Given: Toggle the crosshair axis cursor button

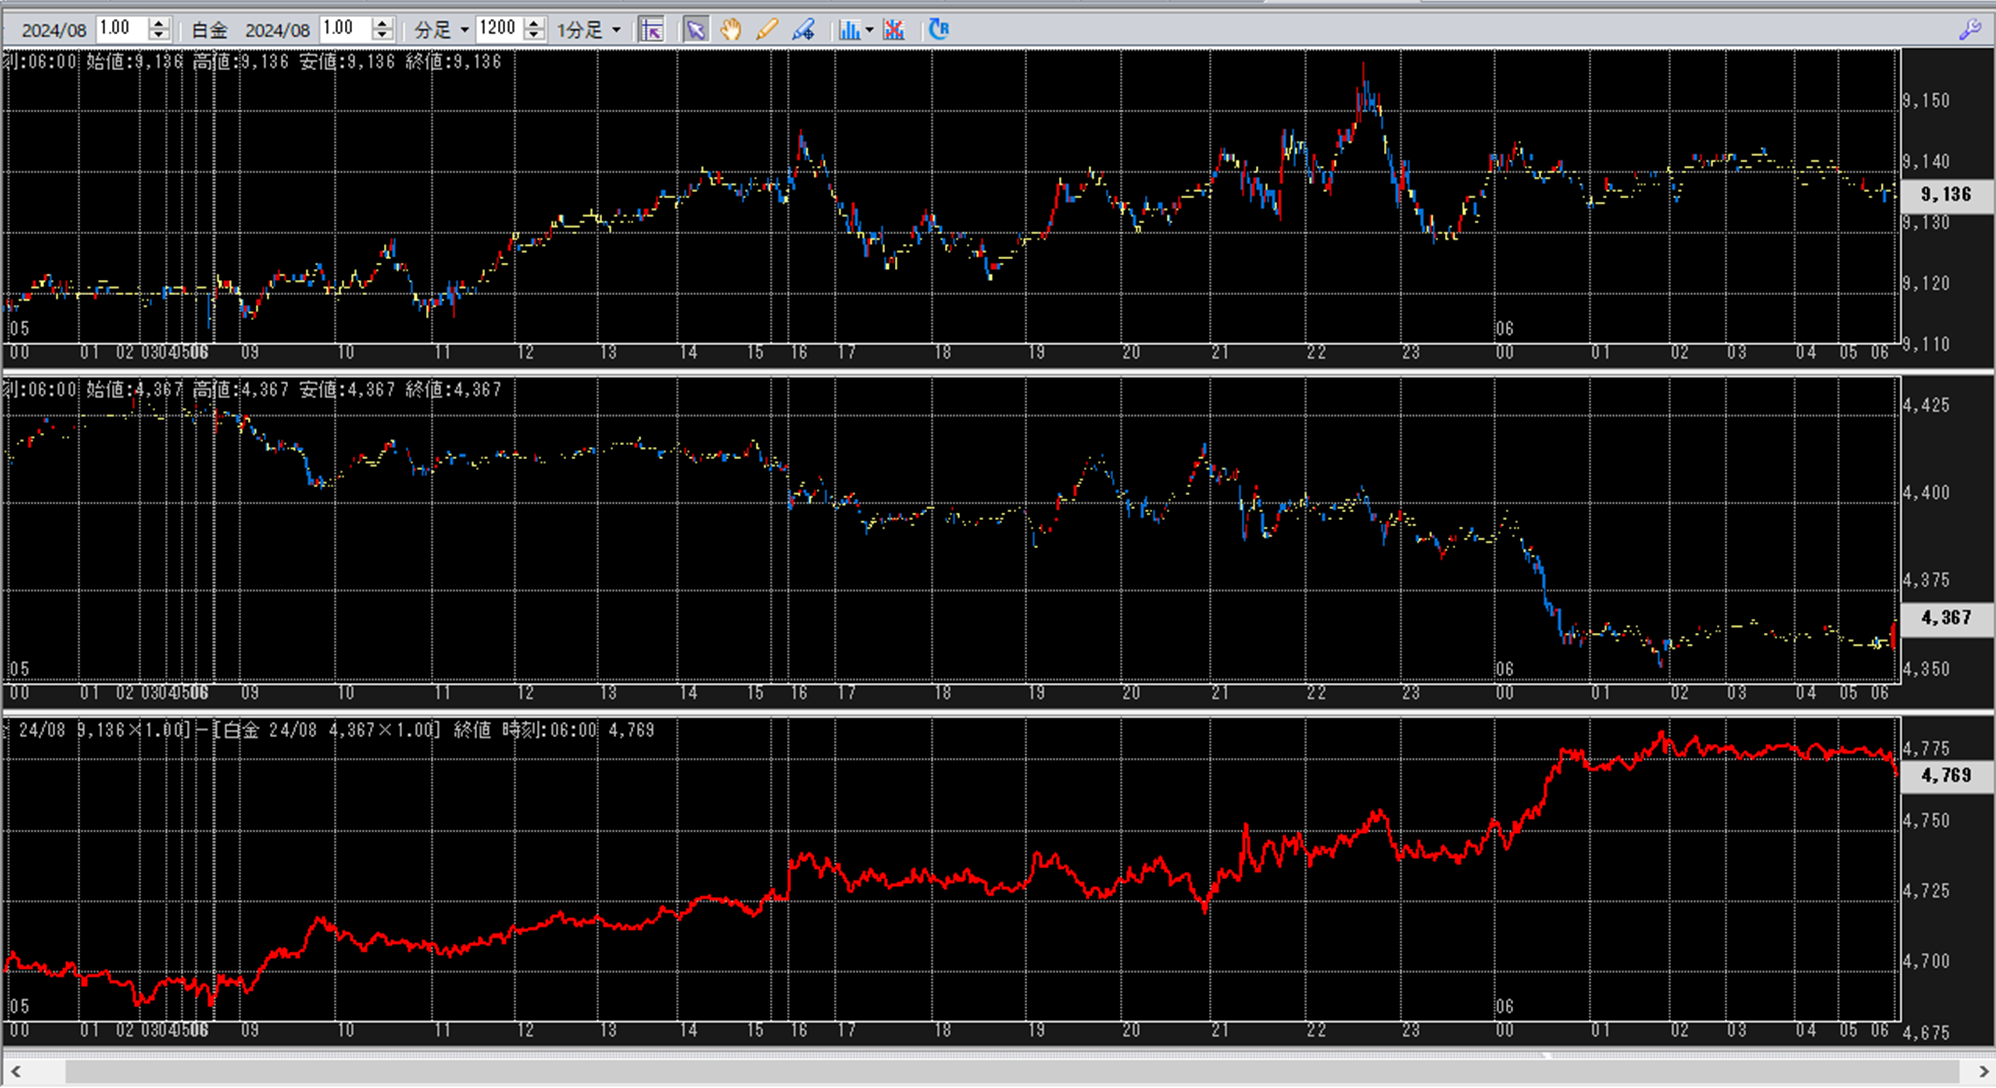Looking at the screenshot, I should point(651,30).
